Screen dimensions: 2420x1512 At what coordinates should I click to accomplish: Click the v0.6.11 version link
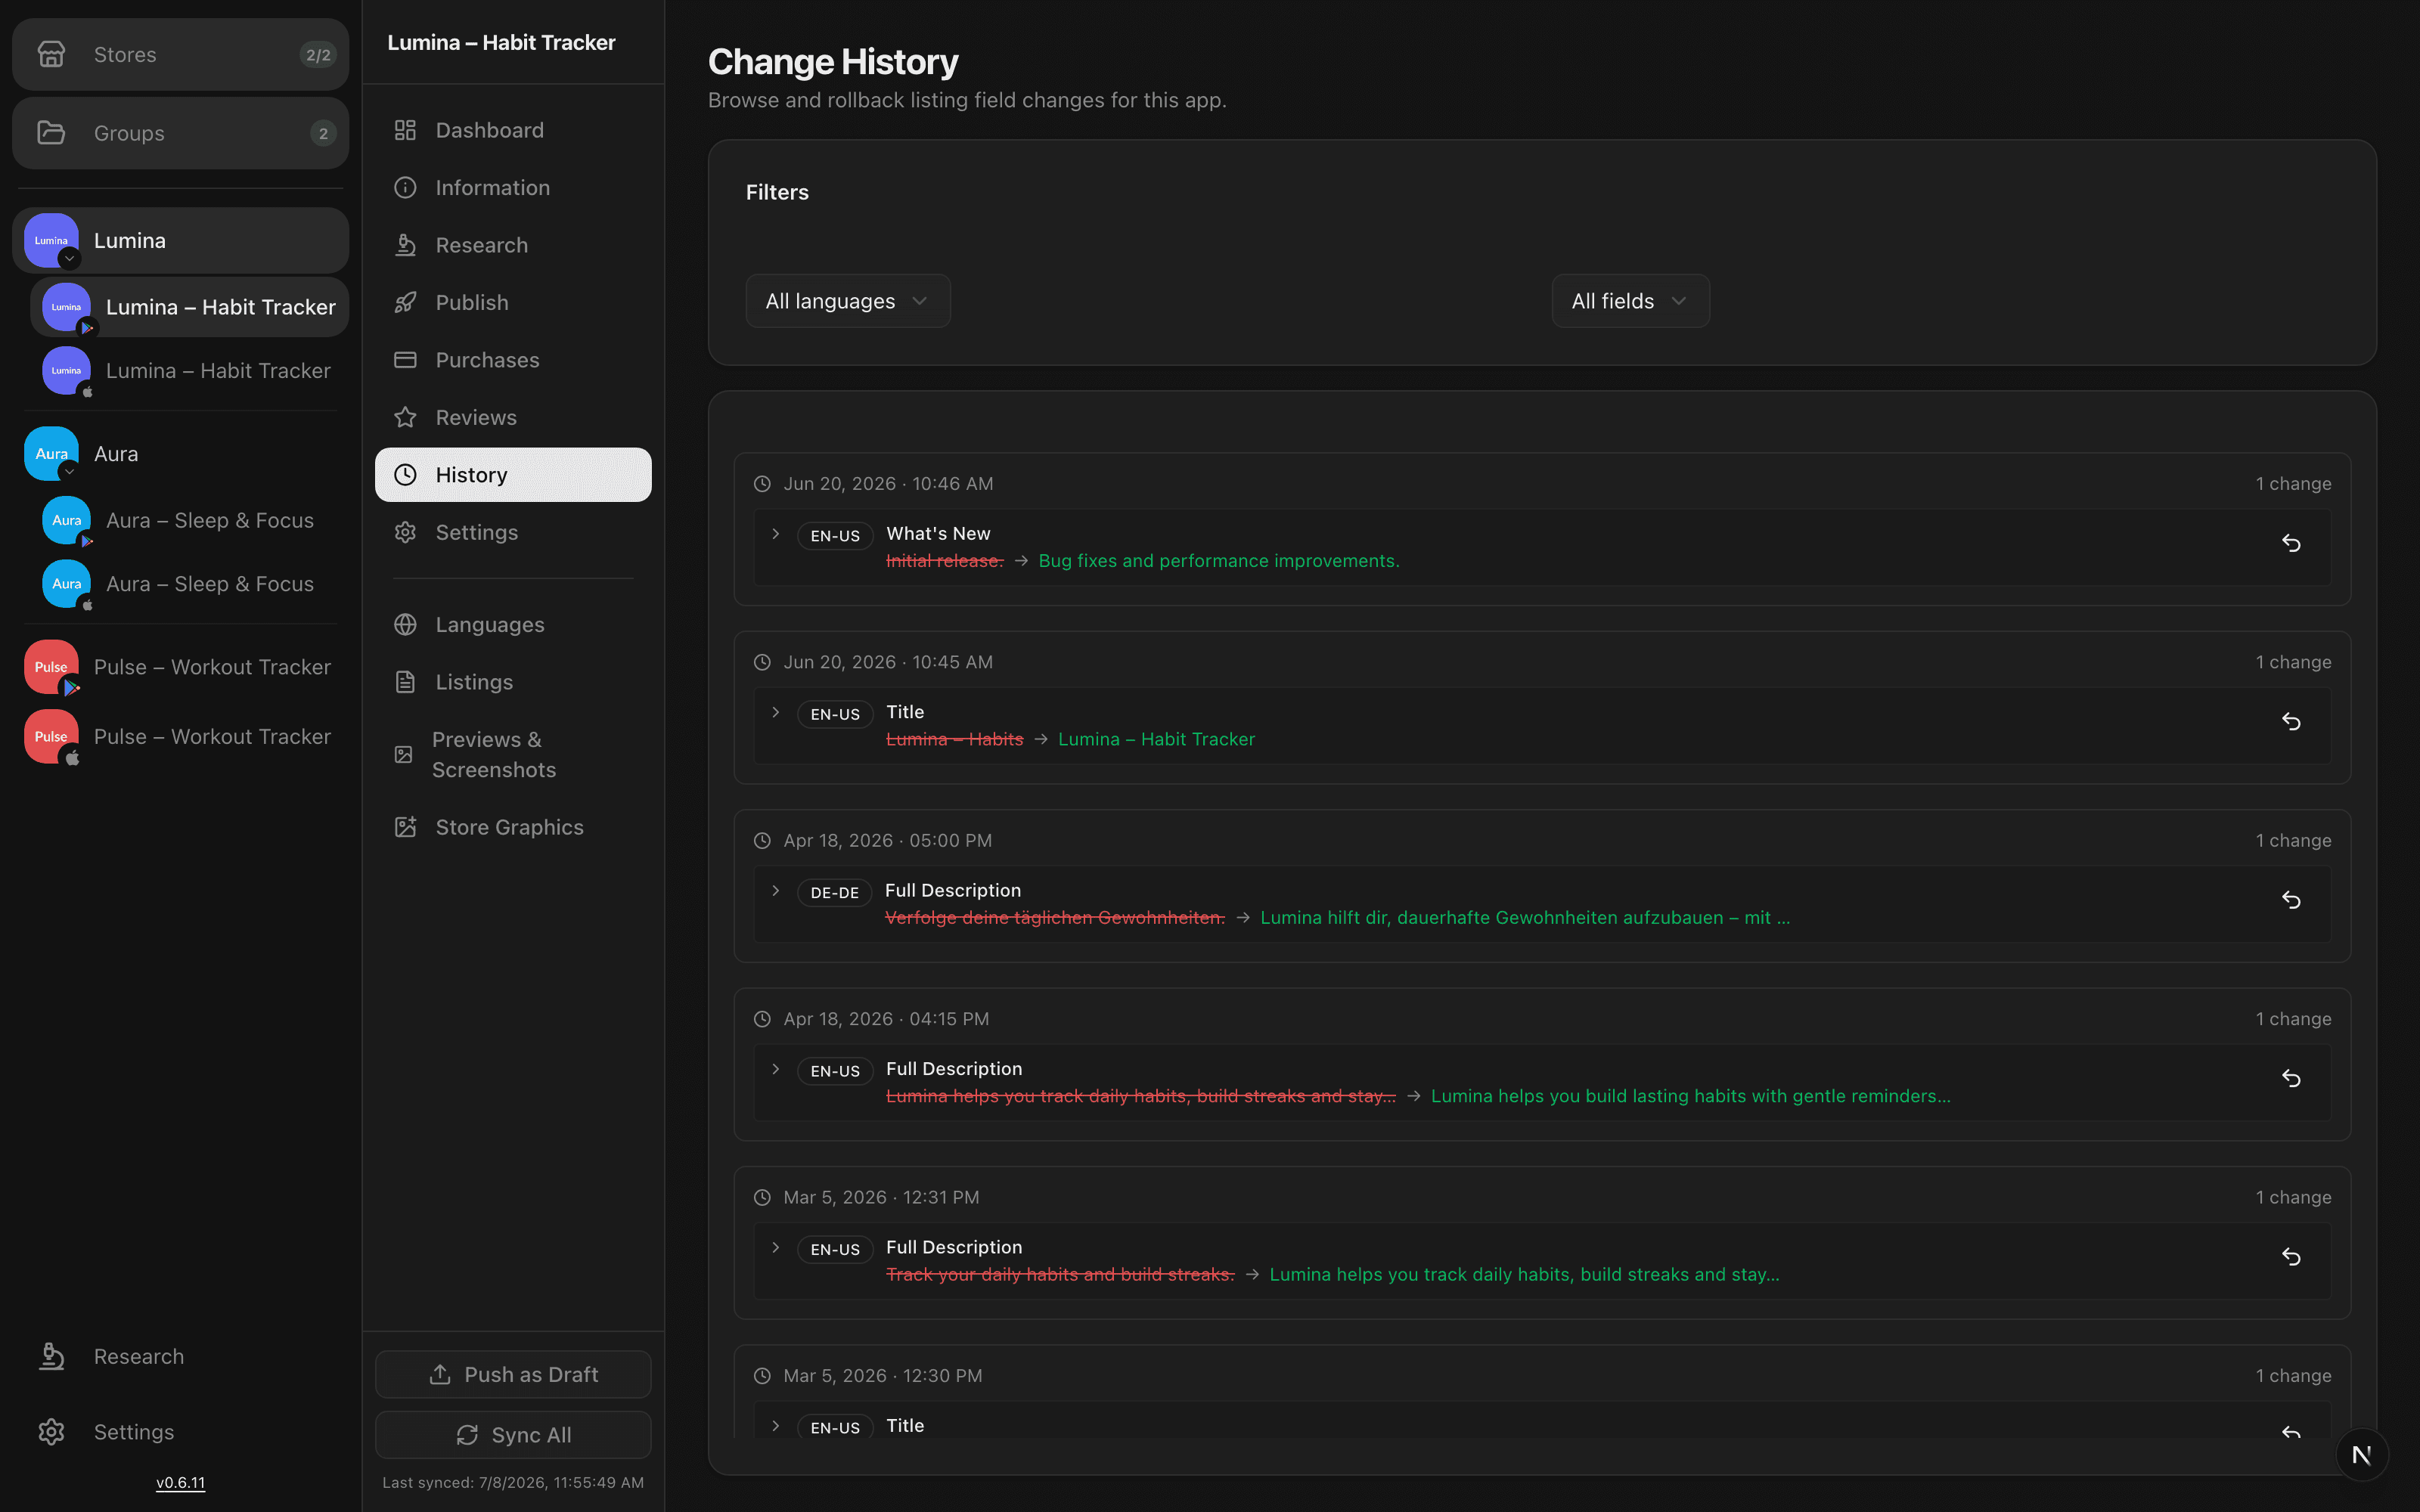(180, 1483)
